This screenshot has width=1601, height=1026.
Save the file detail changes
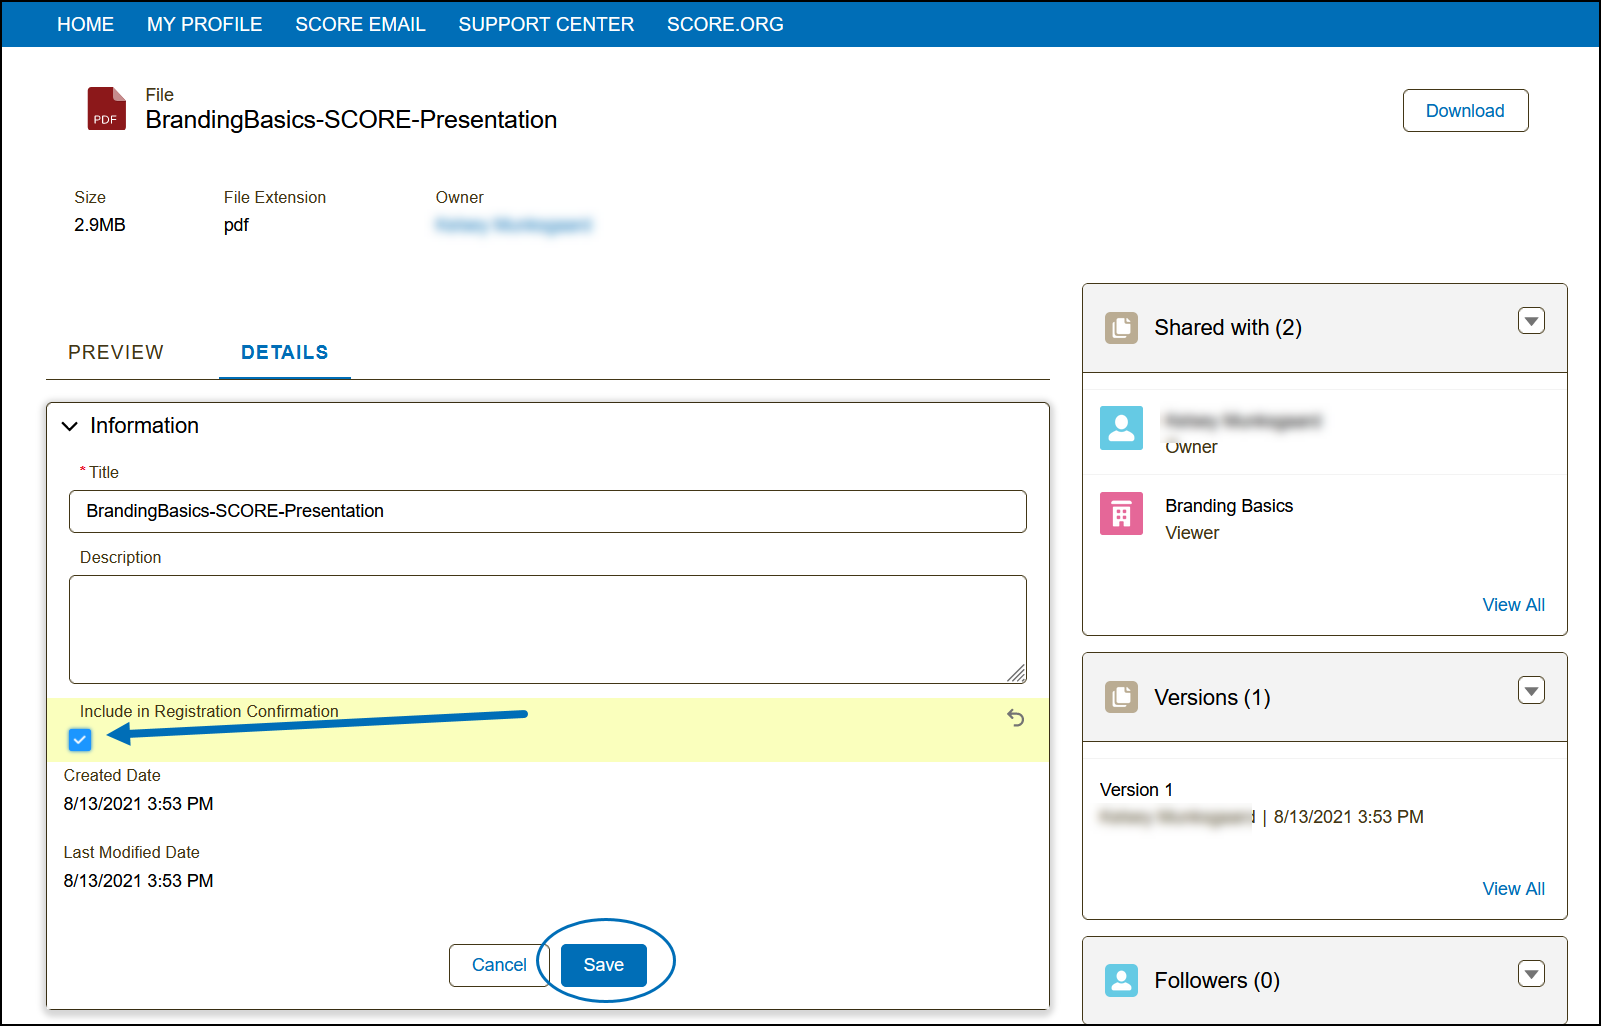[603, 965]
